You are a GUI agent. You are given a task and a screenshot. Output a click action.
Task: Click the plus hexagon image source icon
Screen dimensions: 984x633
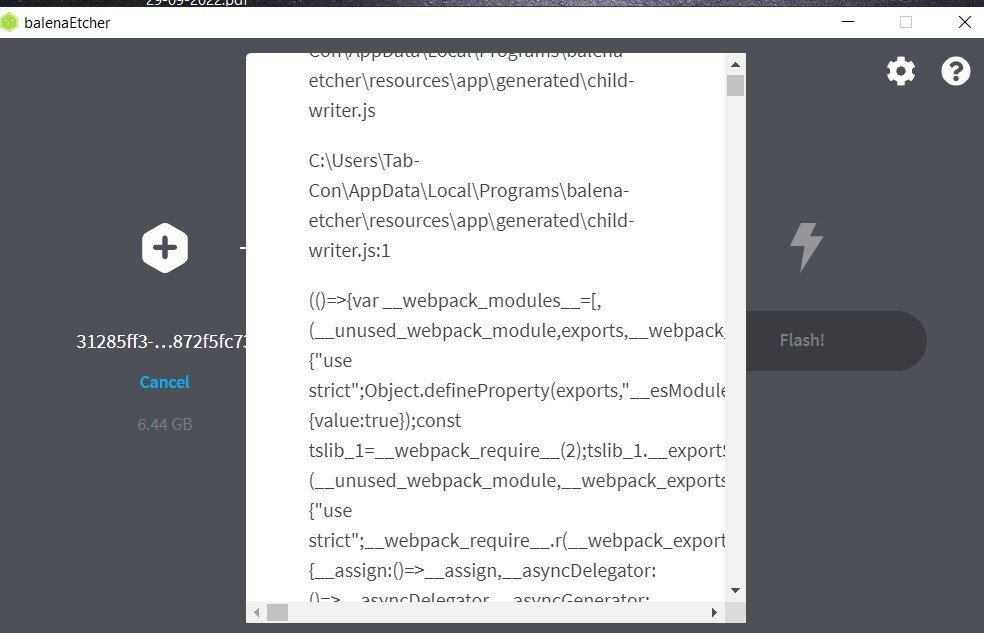[164, 248]
